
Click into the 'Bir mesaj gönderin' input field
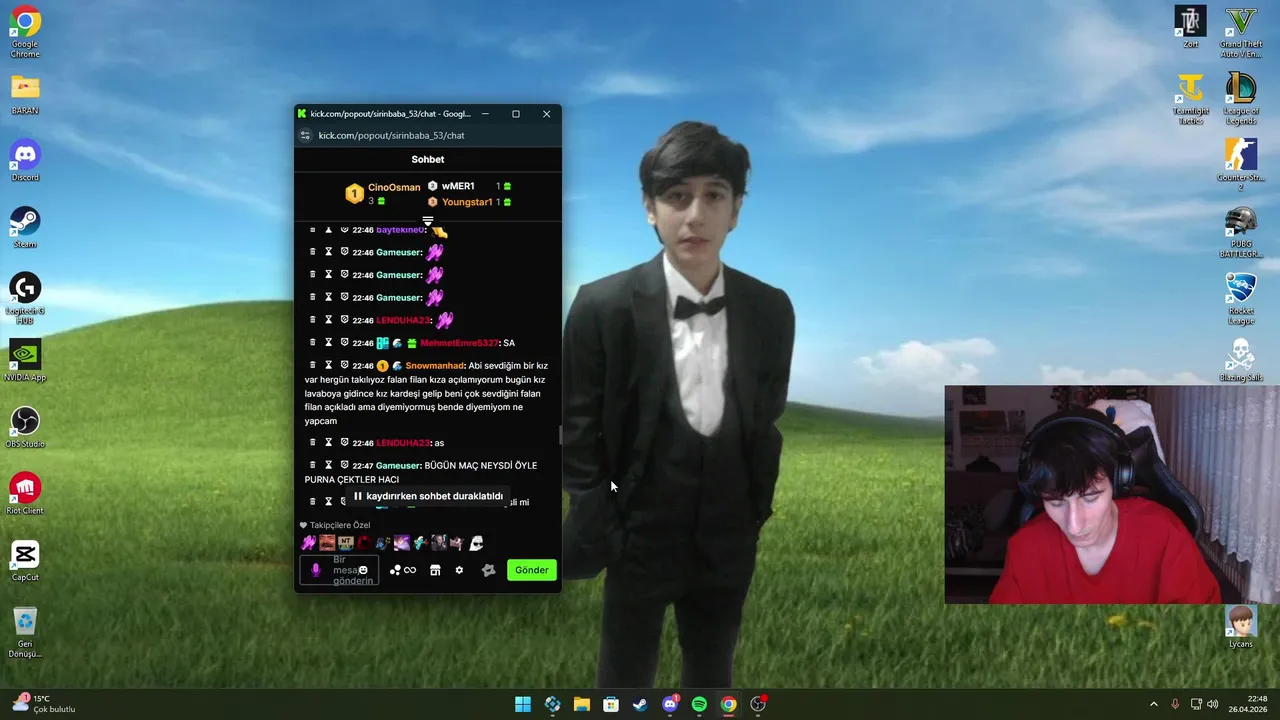339,570
